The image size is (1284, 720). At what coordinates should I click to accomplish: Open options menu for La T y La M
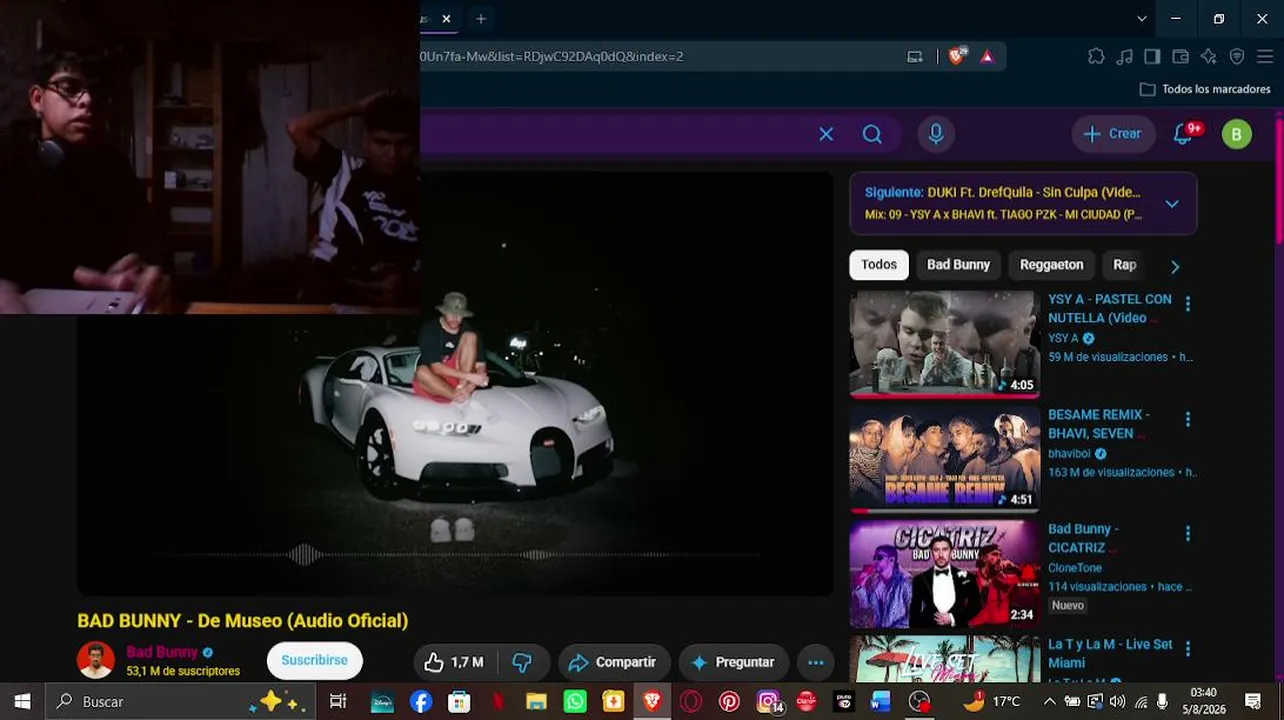coord(1188,649)
